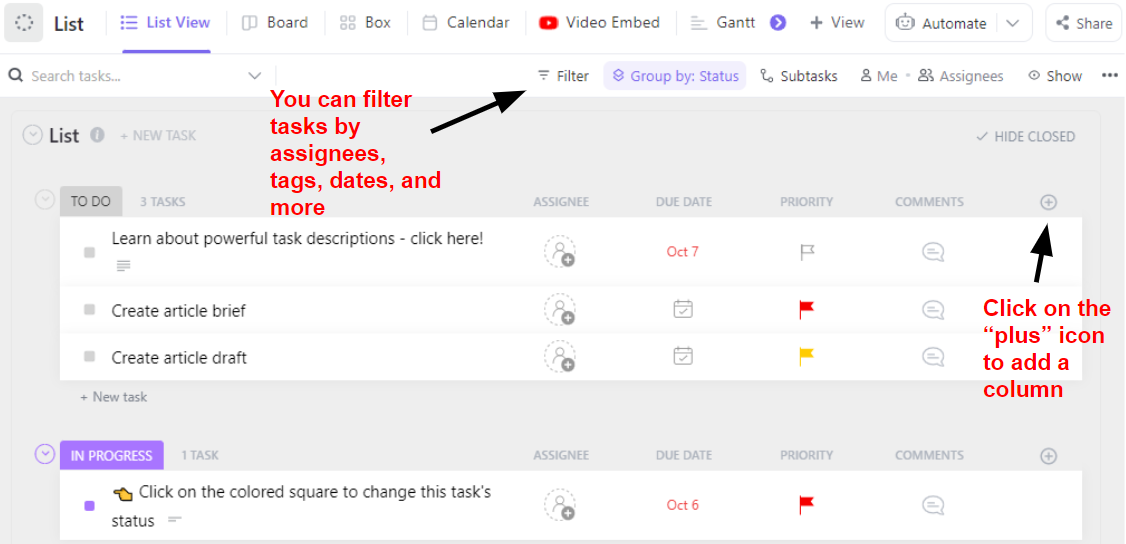Screen dimensions: 1126x544
Task: Open the Video Embed tab
Action: point(600,23)
